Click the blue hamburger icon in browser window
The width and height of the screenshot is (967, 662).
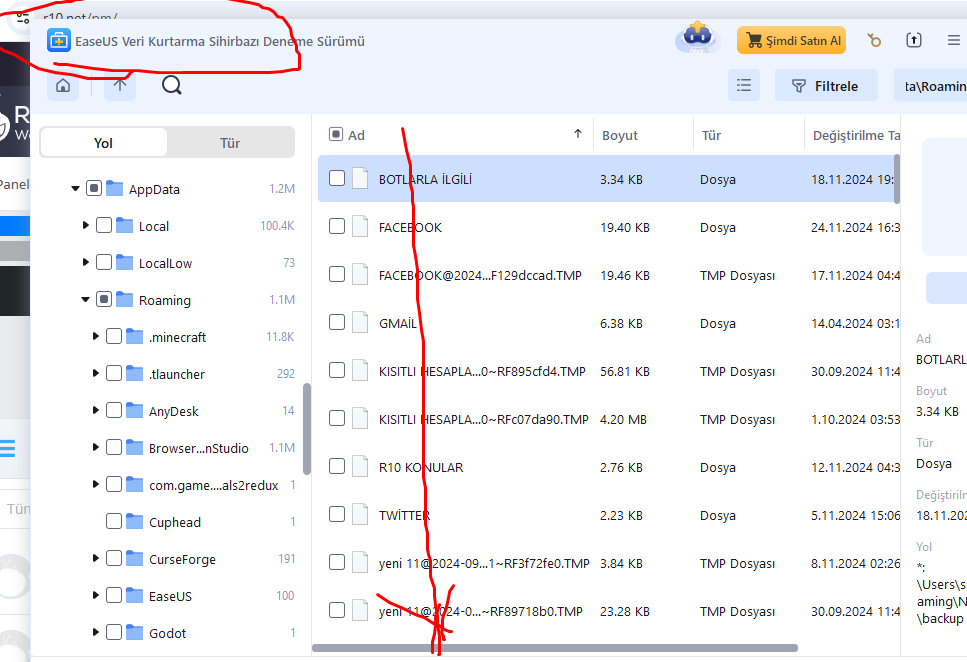pyautogui.click(x=7, y=448)
